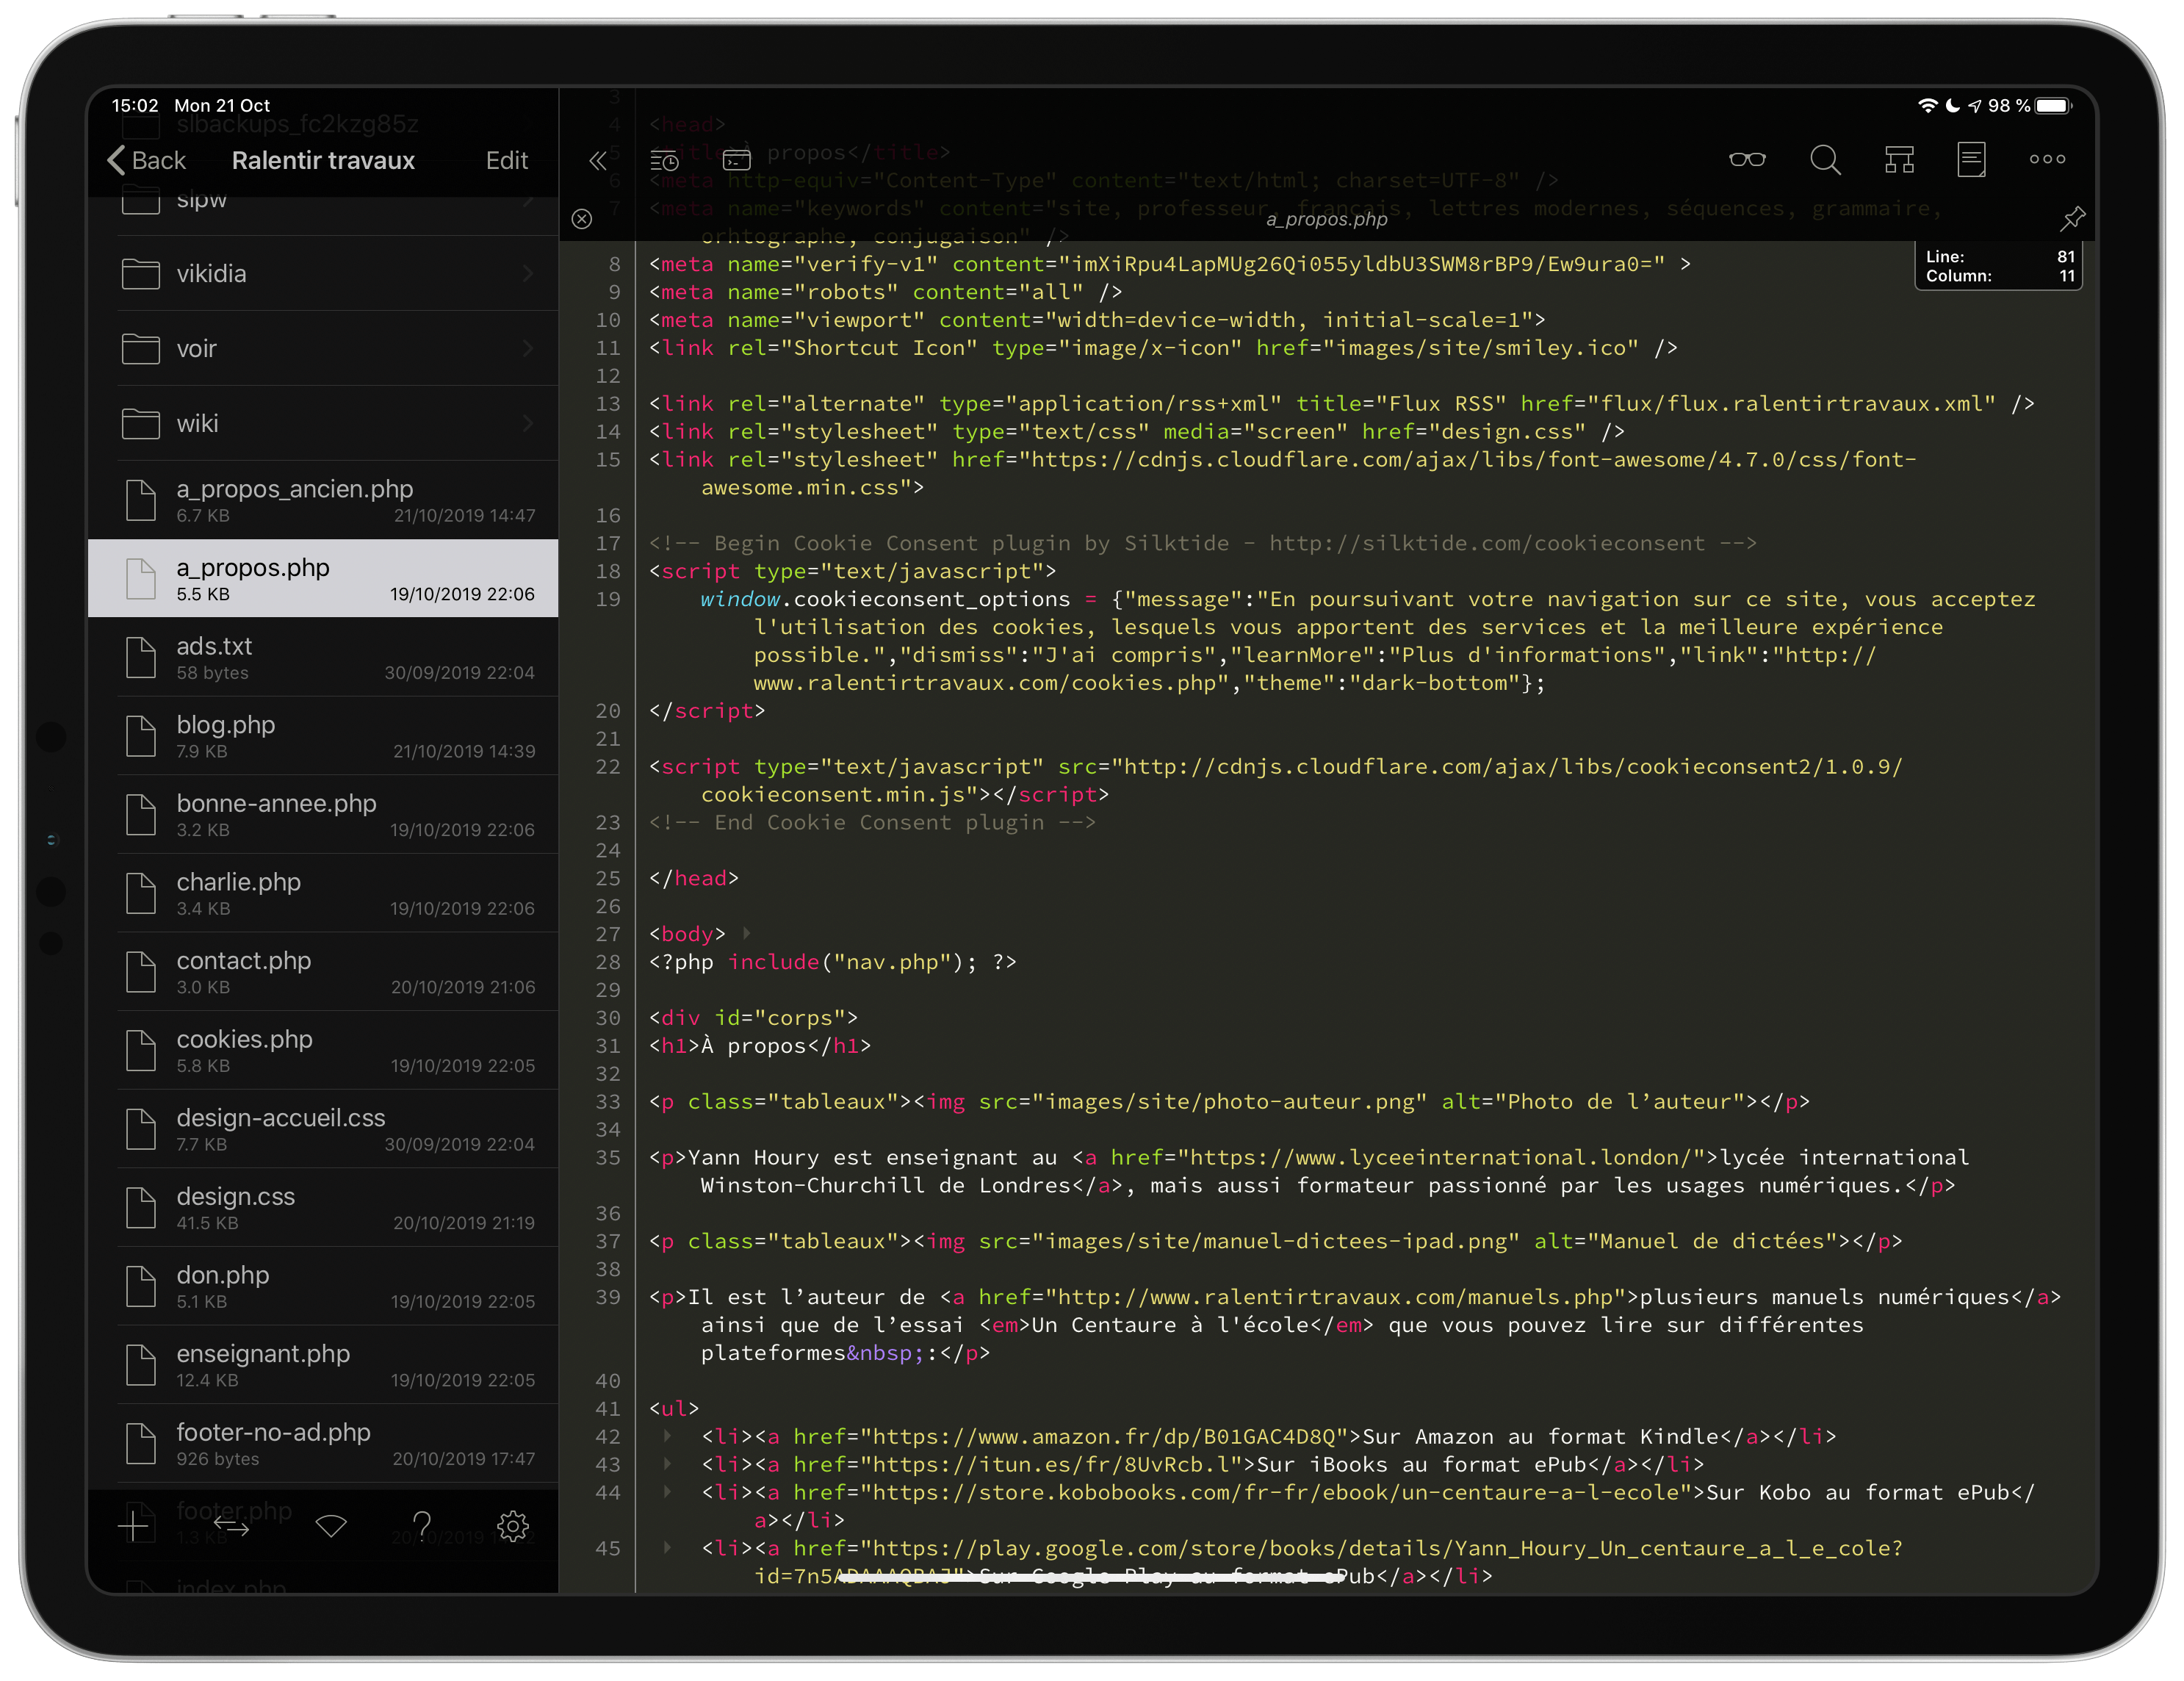Tap the Wi-Fi icon in status bar
Image resolution: width=2184 pixels, height=1681 pixels.
click(1927, 106)
